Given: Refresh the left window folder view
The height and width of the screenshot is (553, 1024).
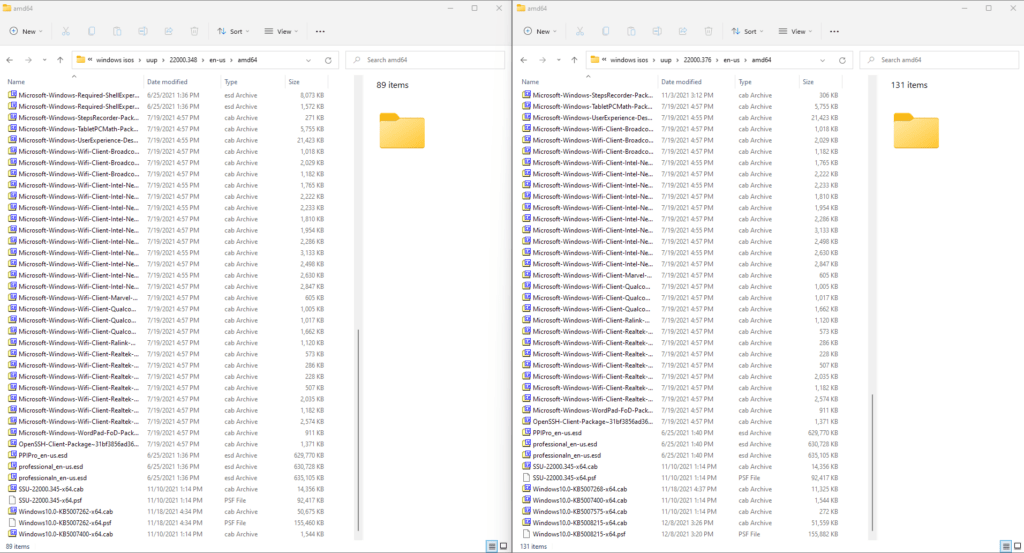Looking at the screenshot, I should click(328, 60).
